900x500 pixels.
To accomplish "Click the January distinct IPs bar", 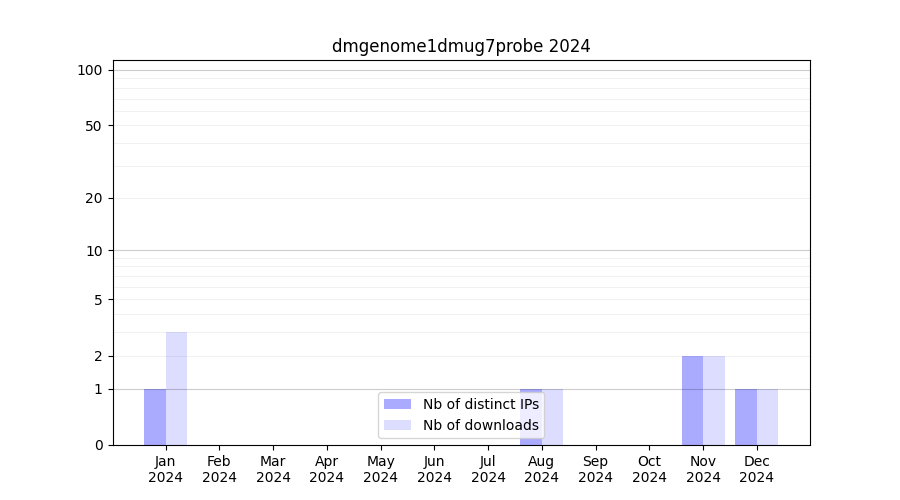I will [x=155, y=417].
